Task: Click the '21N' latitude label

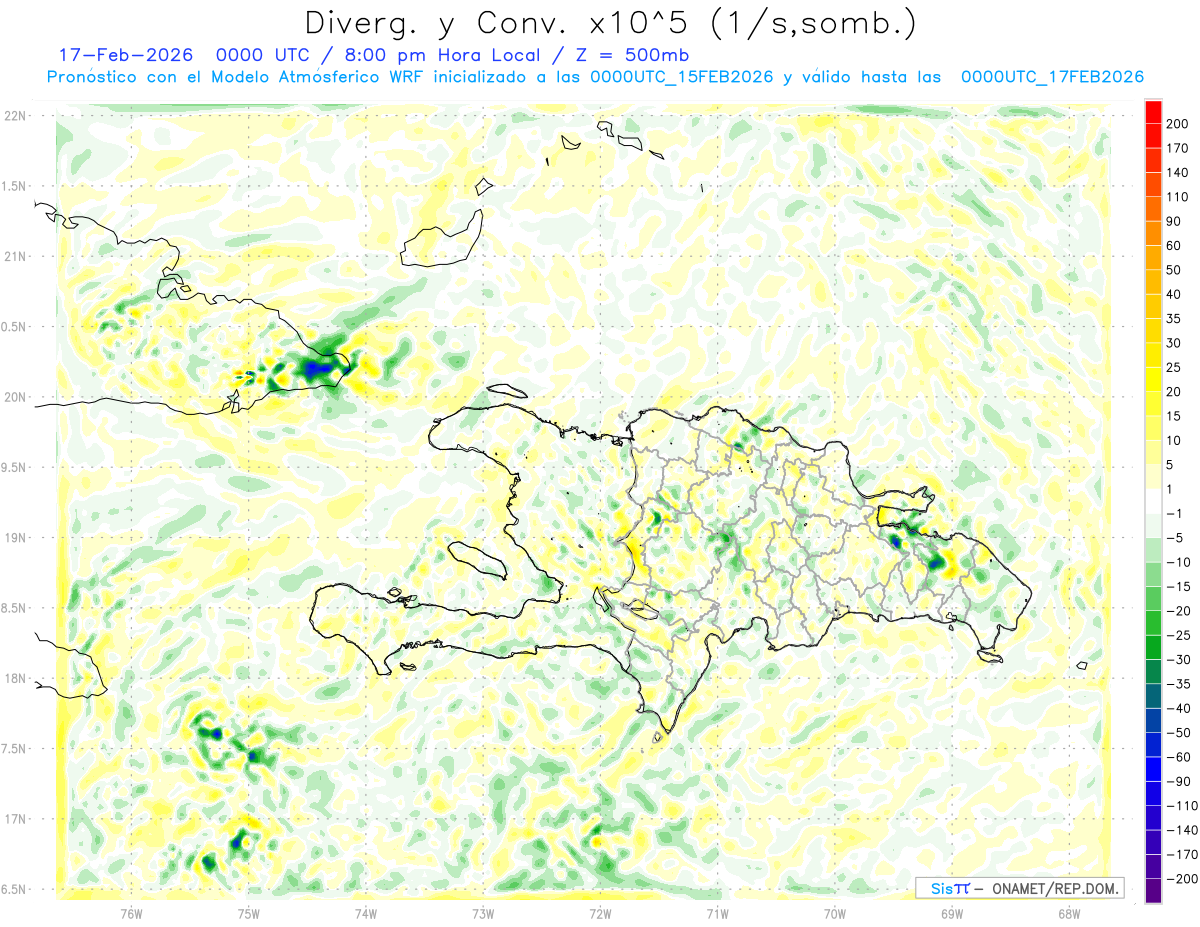Action: coord(15,256)
